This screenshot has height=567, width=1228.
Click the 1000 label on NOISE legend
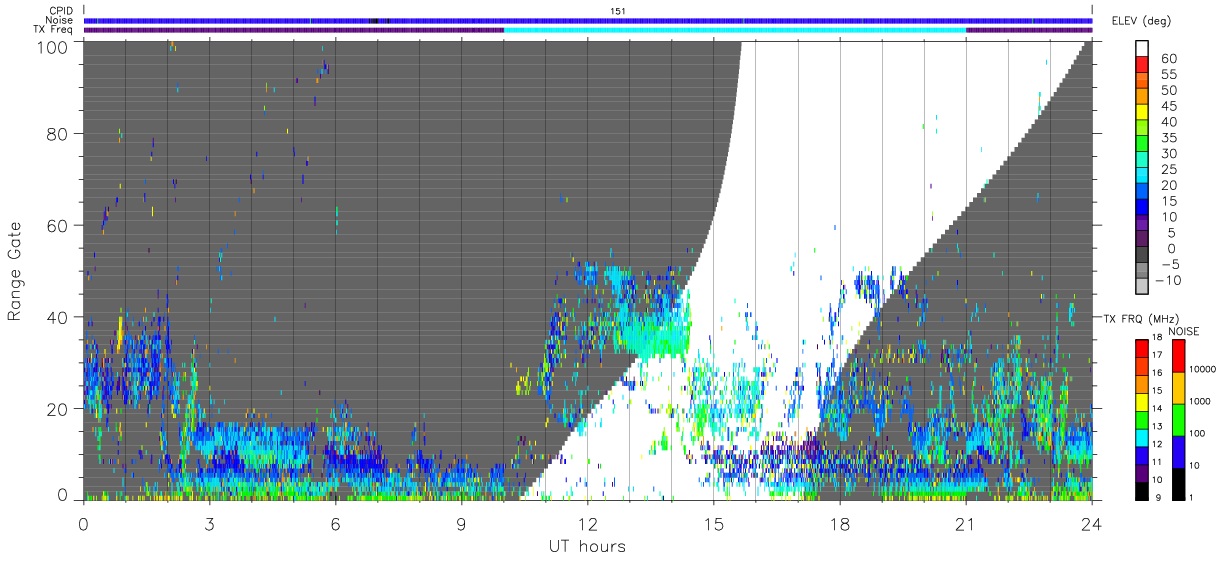(1199, 401)
